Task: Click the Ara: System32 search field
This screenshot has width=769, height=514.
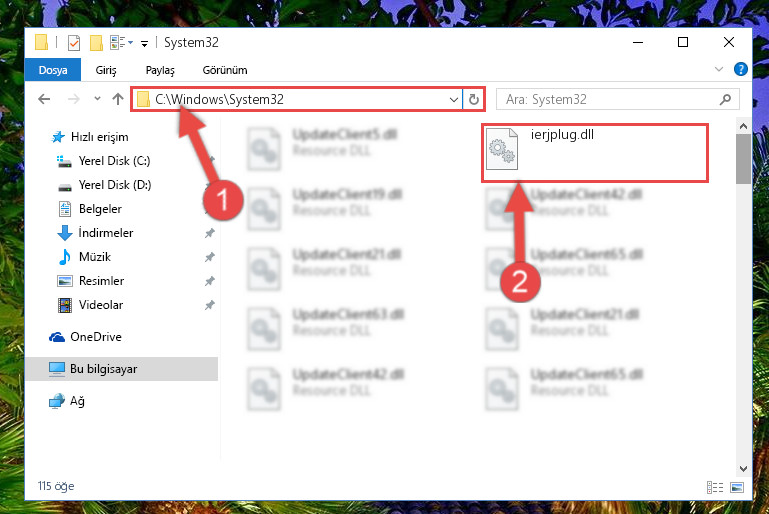Action: click(x=608, y=100)
